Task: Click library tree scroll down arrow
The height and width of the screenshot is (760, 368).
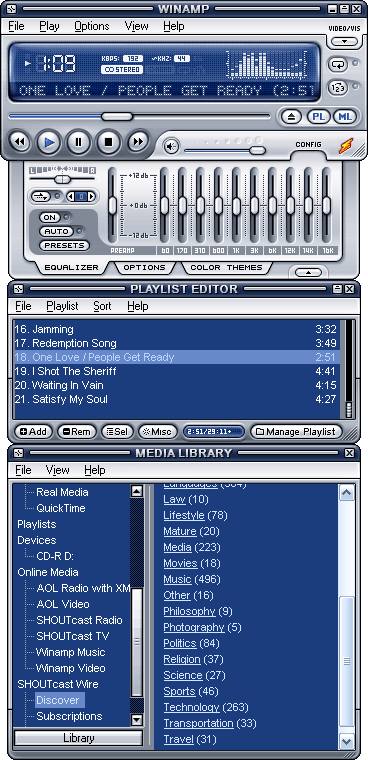Action: (137, 719)
